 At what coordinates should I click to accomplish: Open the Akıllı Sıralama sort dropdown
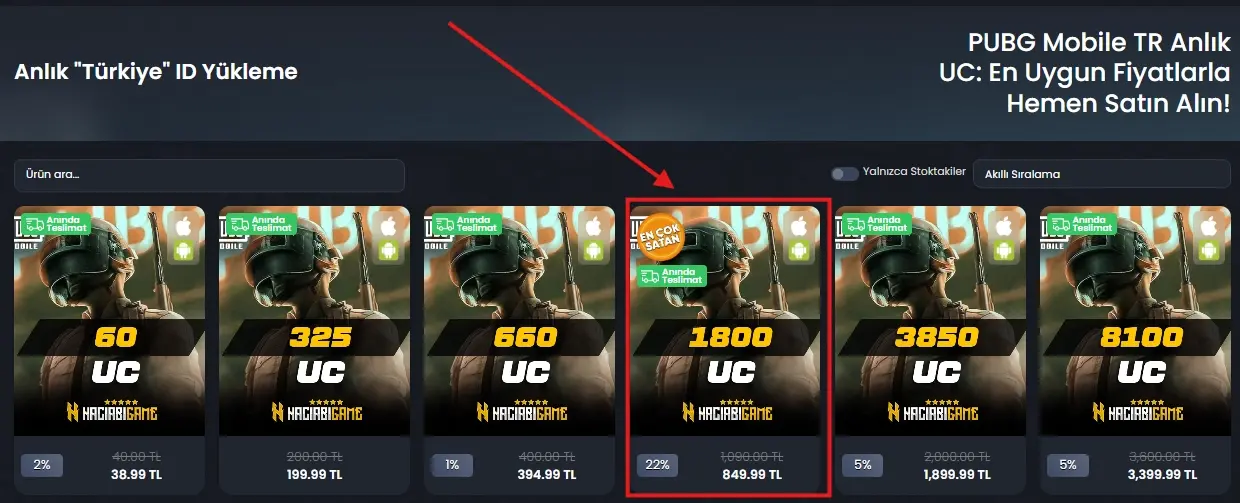(x=1101, y=174)
